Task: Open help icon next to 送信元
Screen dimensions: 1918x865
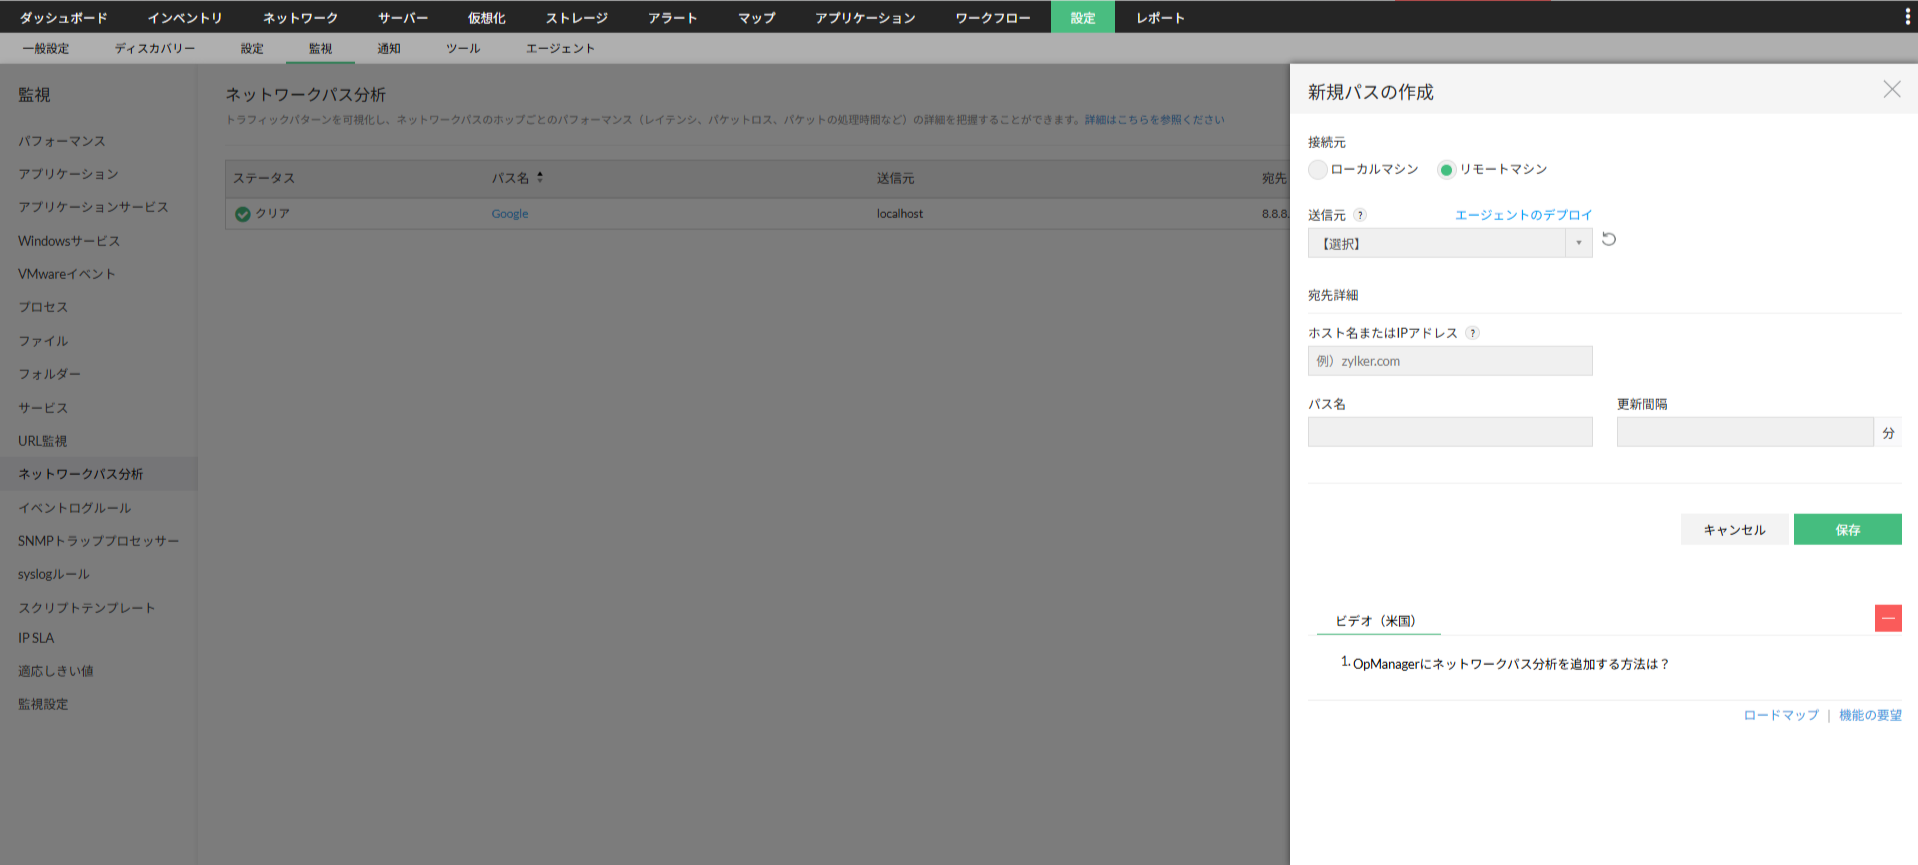Action: (x=1360, y=215)
